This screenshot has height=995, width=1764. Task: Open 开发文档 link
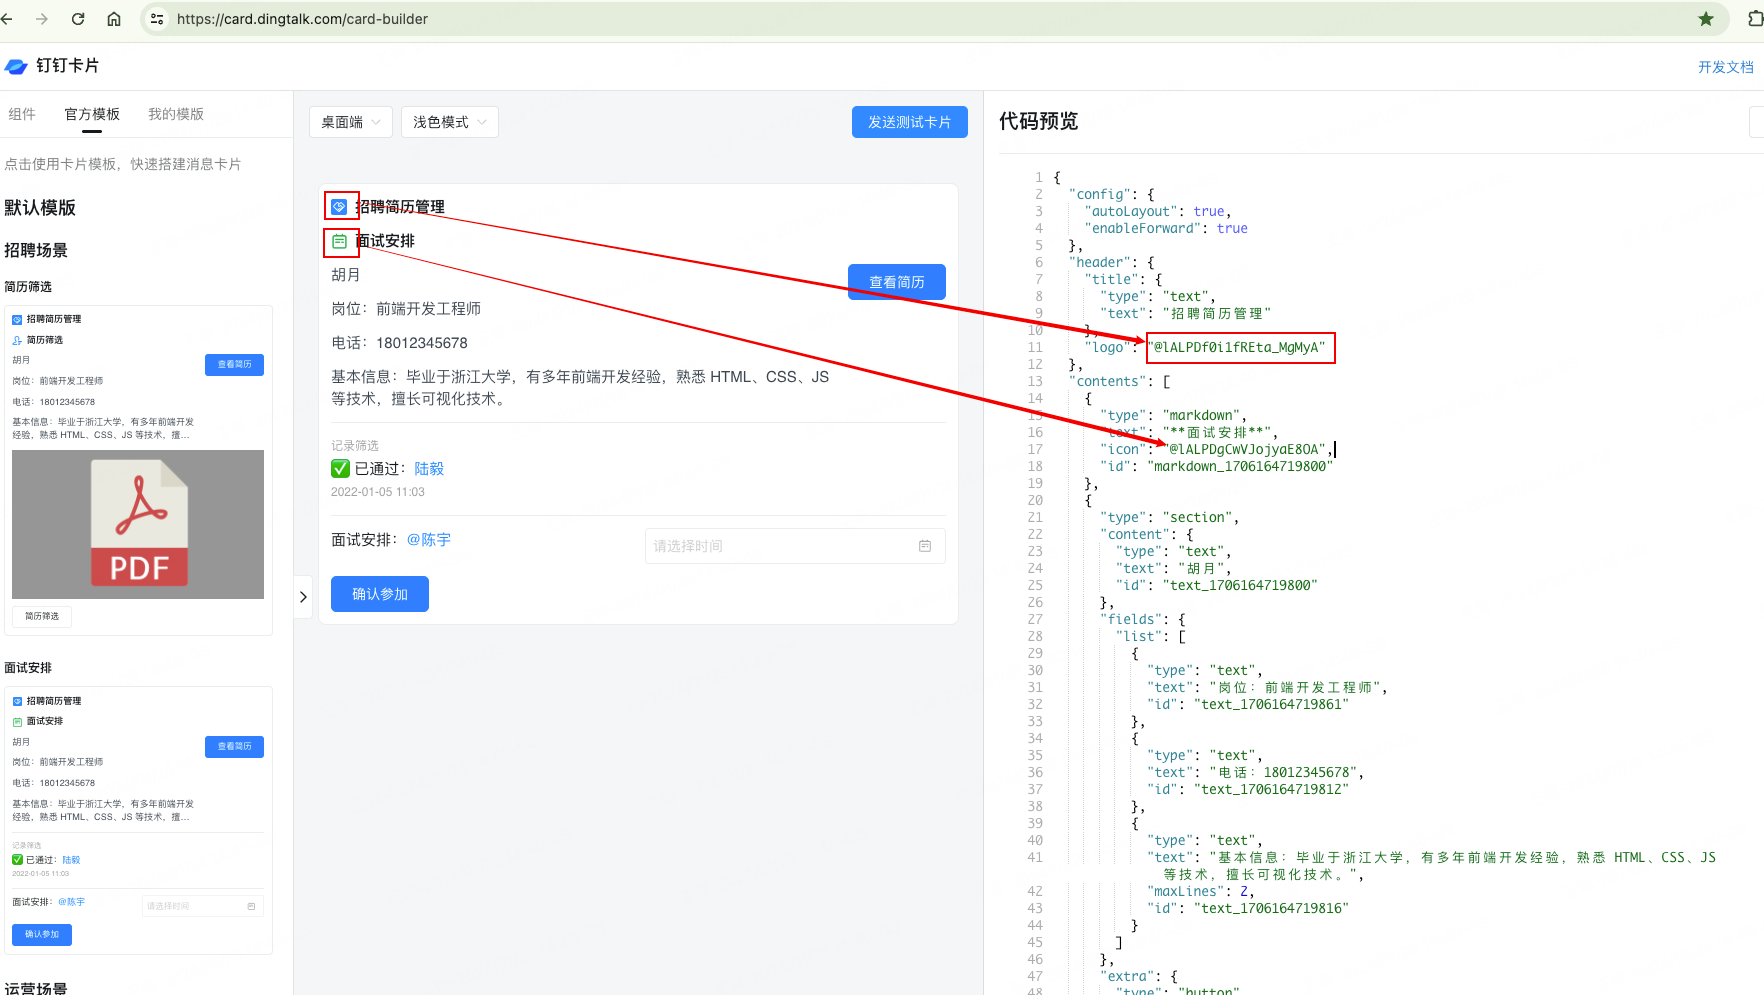pyautogui.click(x=1725, y=67)
